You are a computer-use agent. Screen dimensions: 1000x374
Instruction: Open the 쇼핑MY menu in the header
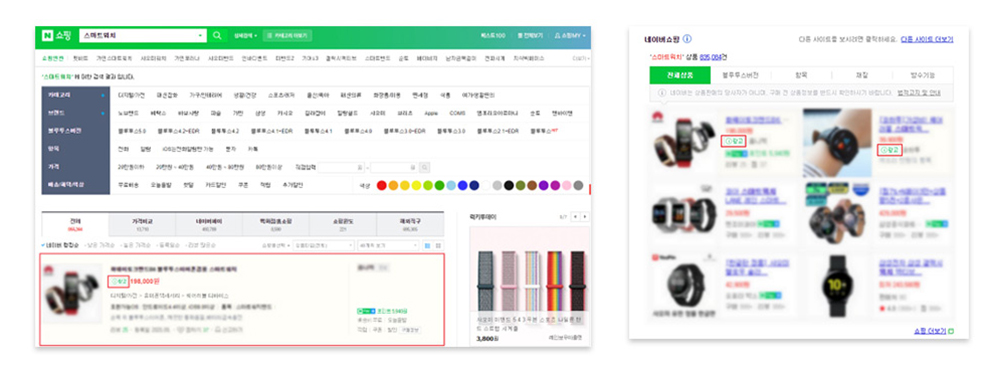[569, 36]
